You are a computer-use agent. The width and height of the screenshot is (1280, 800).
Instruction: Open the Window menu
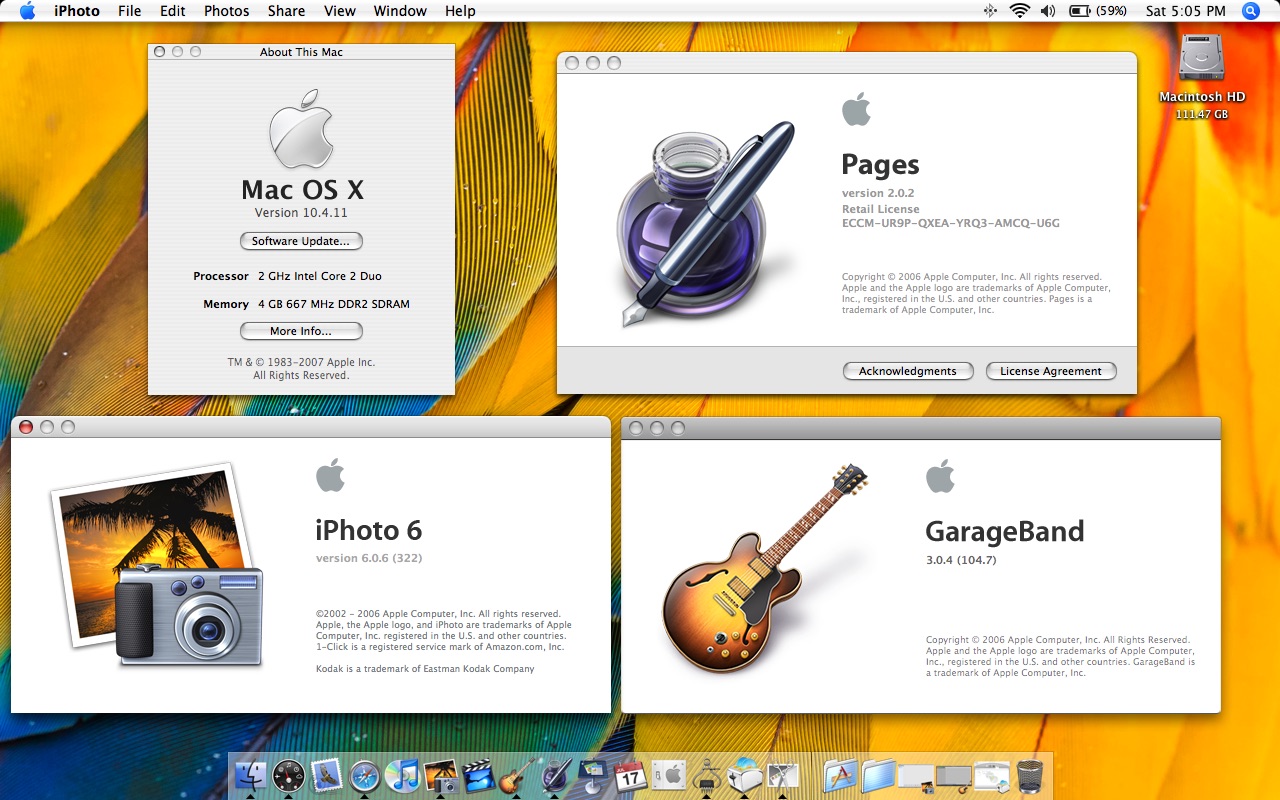pyautogui.click(x=400, y=11)
